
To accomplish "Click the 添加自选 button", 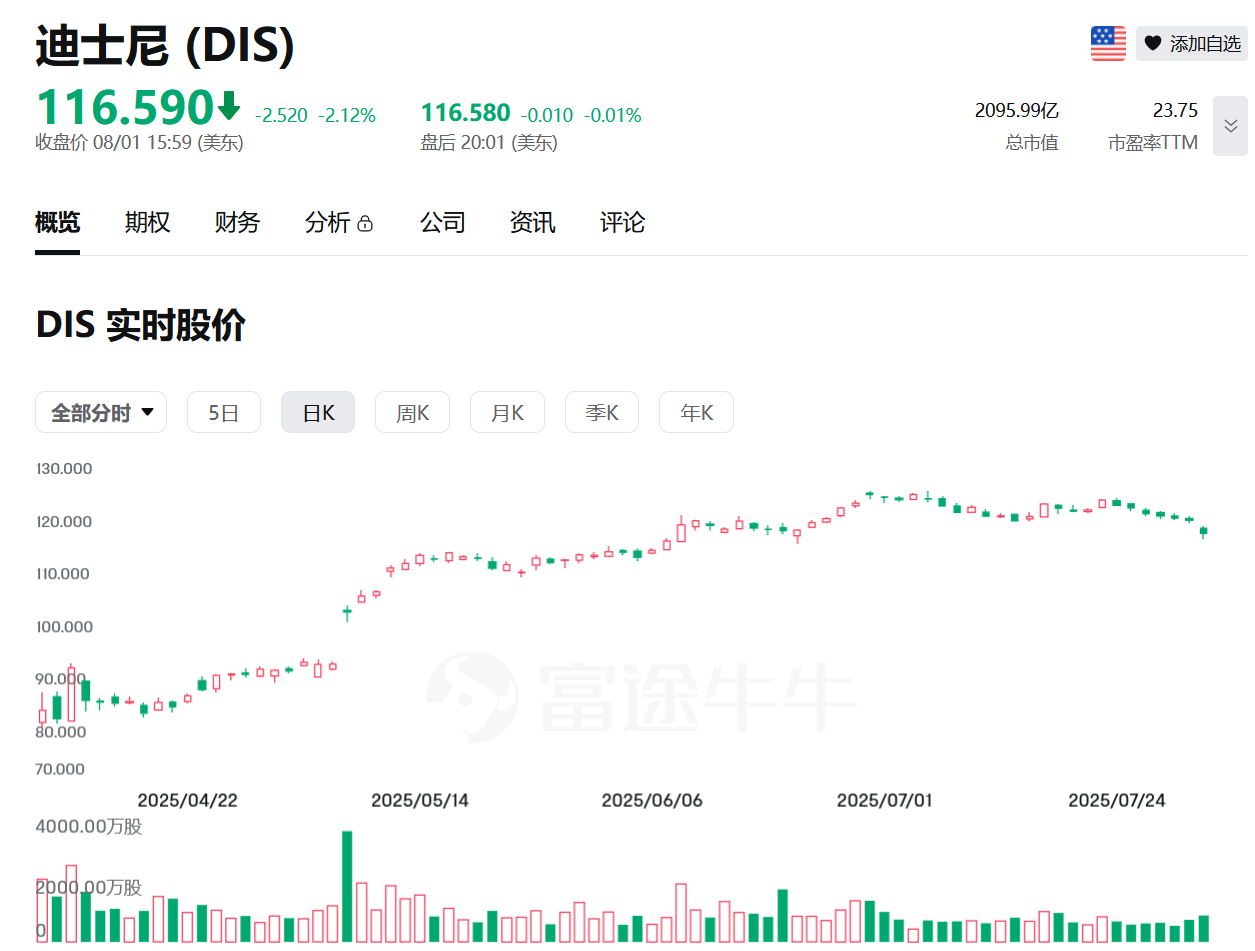I will click(1191, 43).
